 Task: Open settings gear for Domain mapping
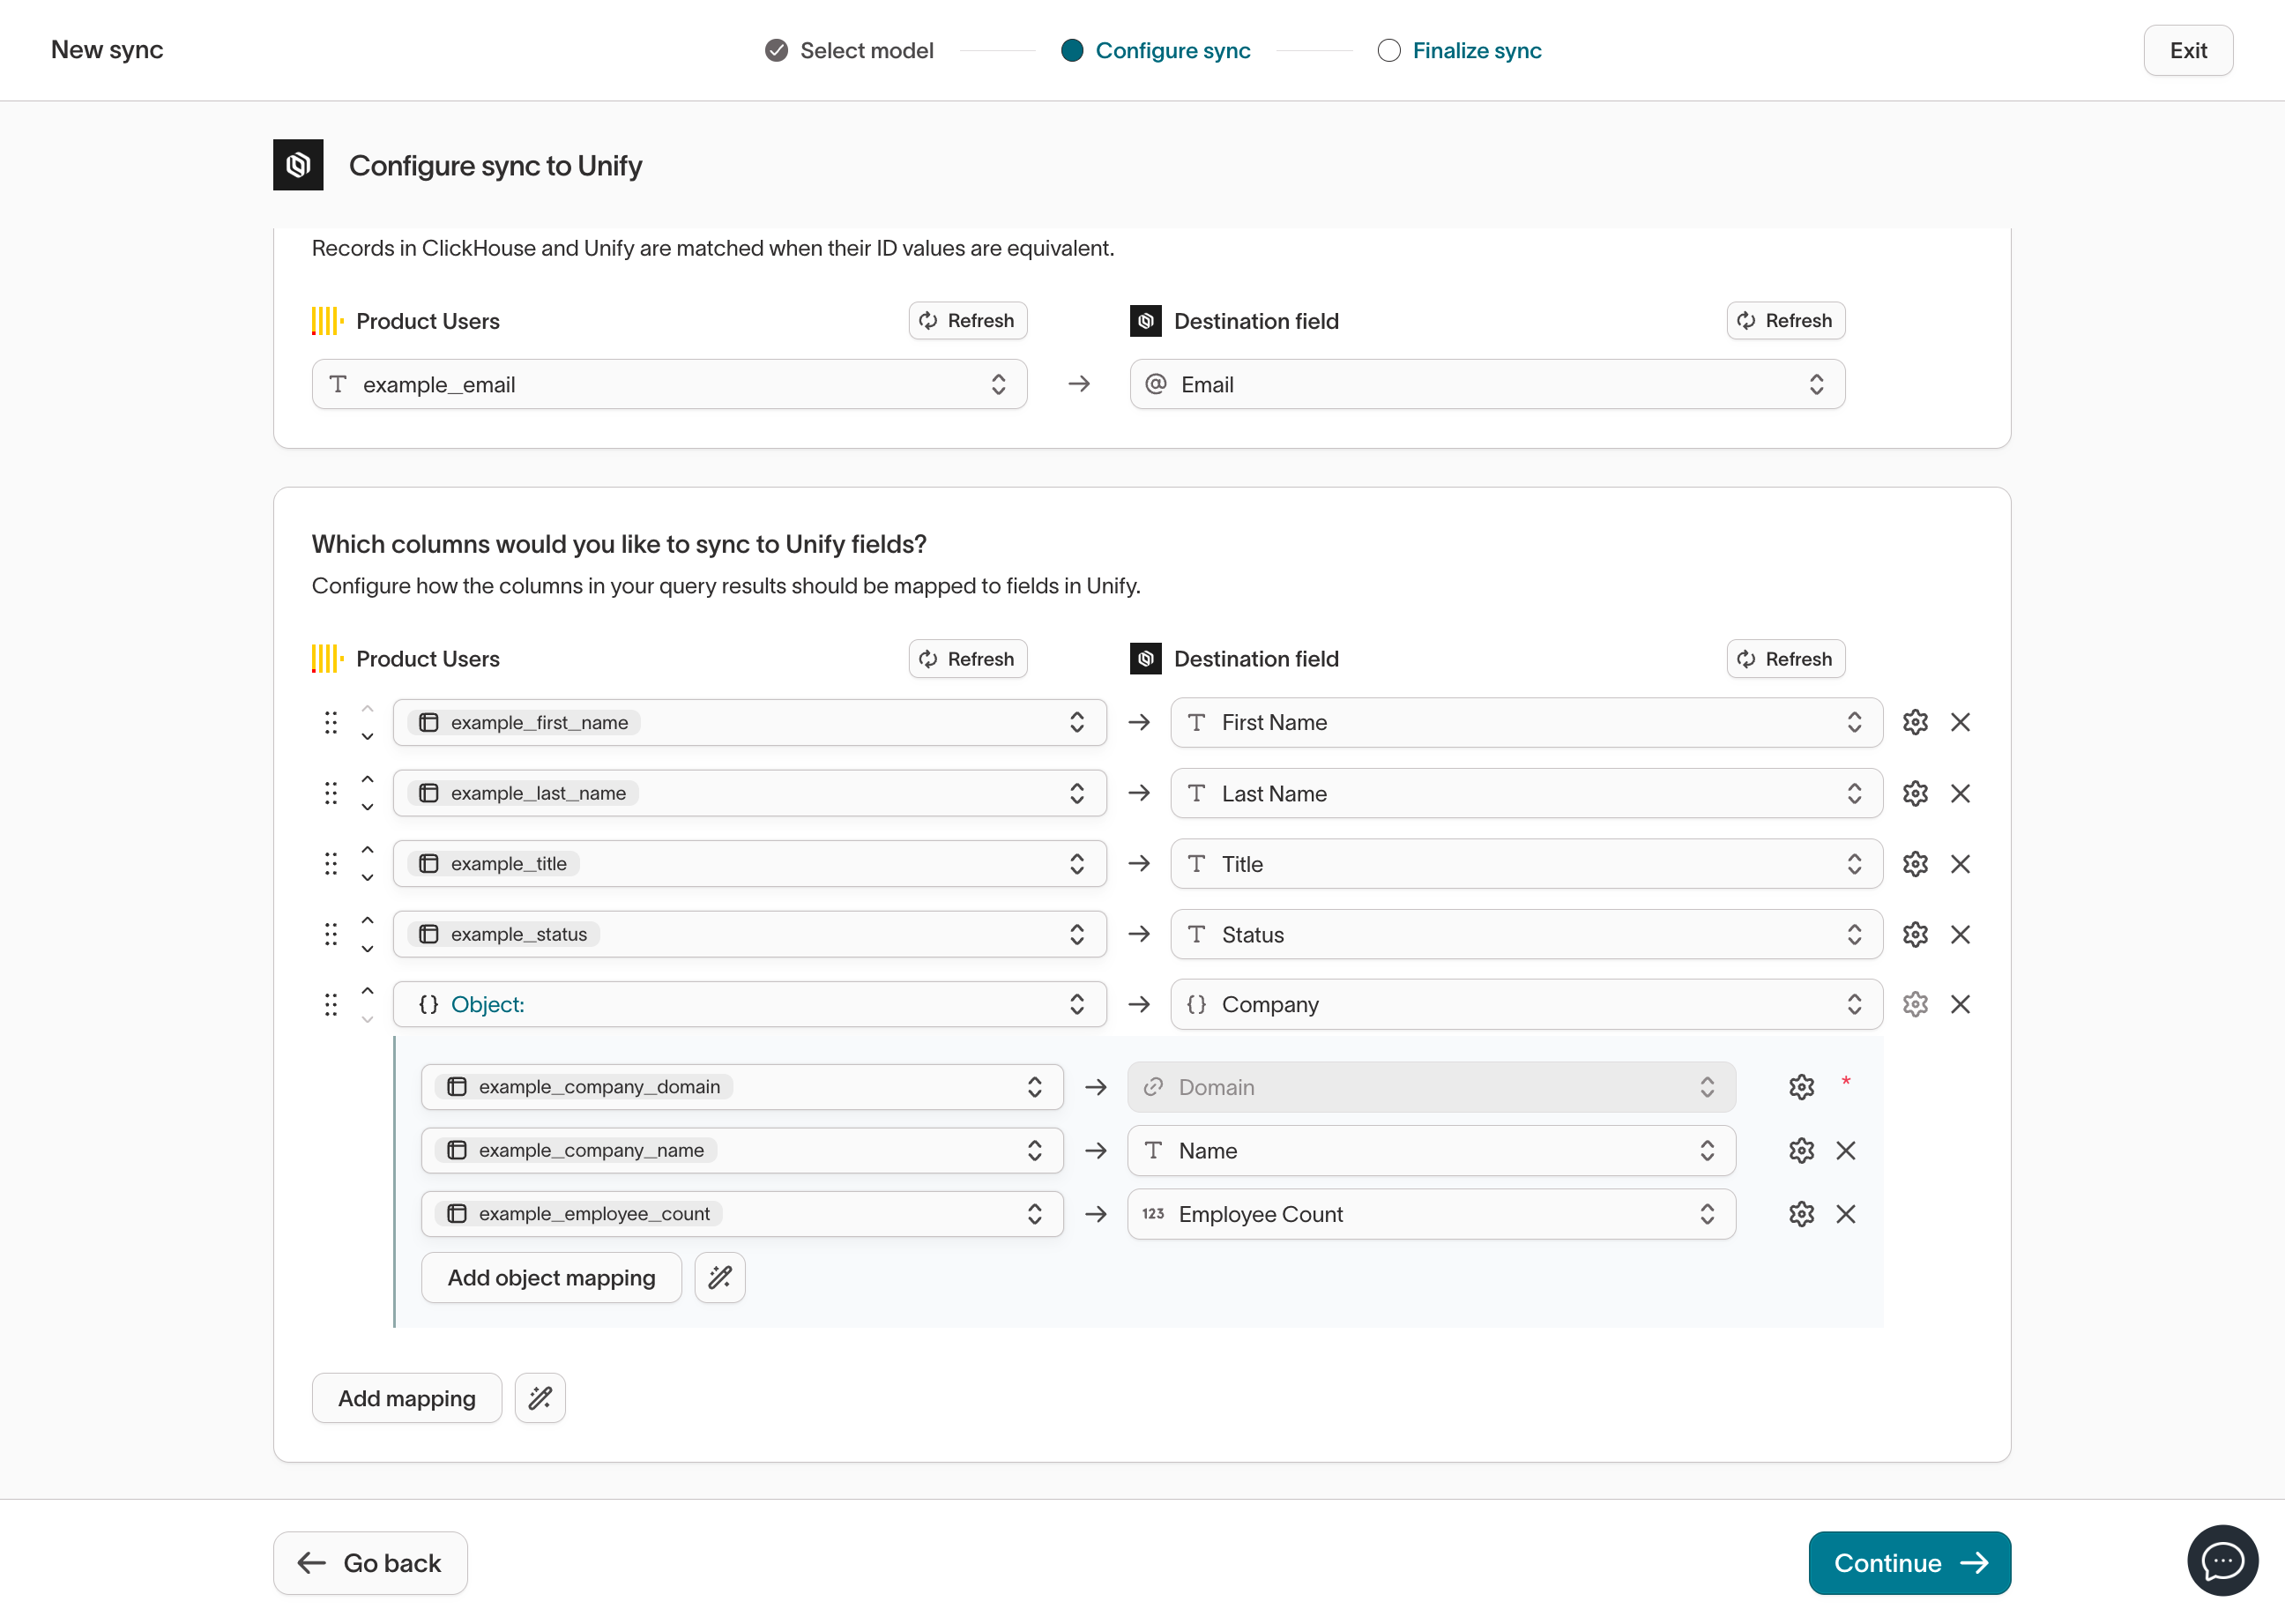(1800, 1087)
